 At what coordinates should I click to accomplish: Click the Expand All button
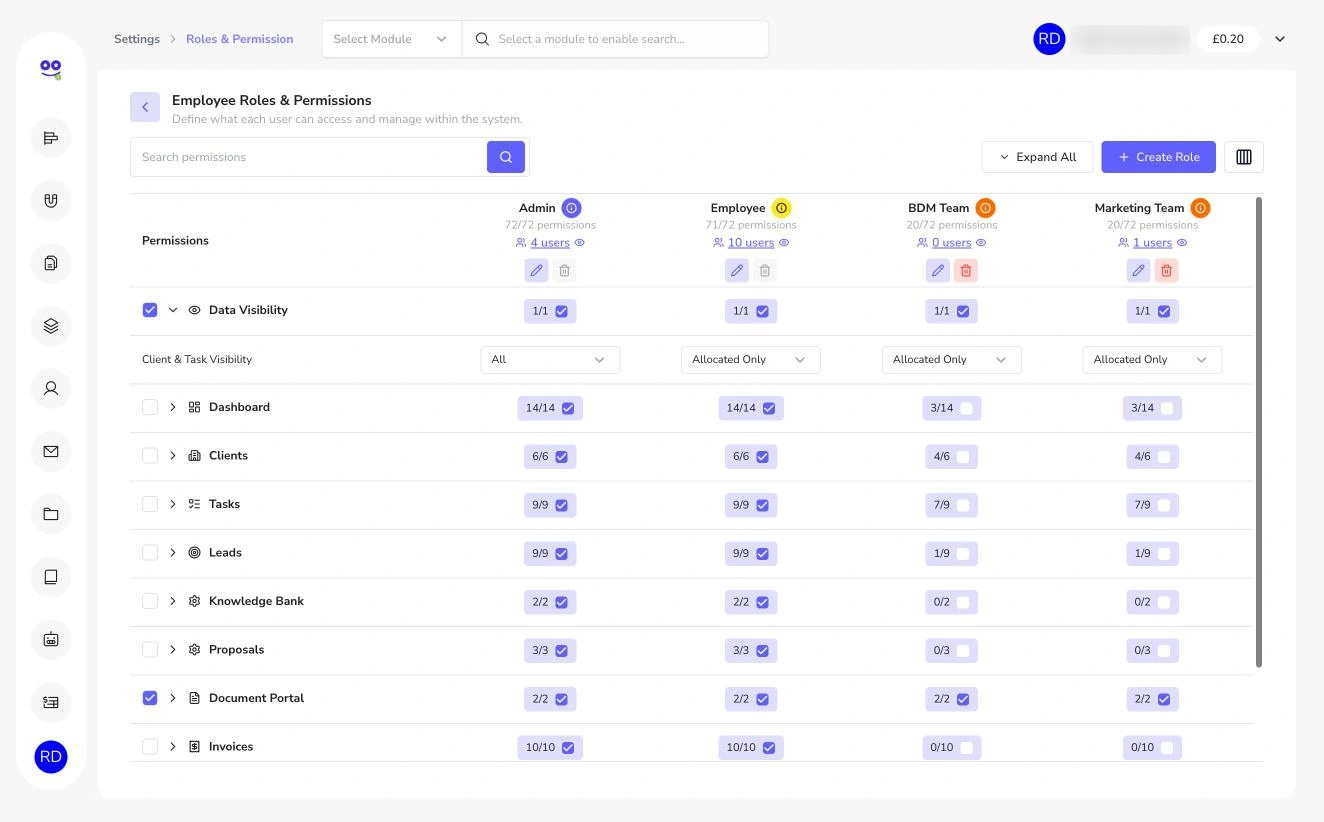[1038, 157]
